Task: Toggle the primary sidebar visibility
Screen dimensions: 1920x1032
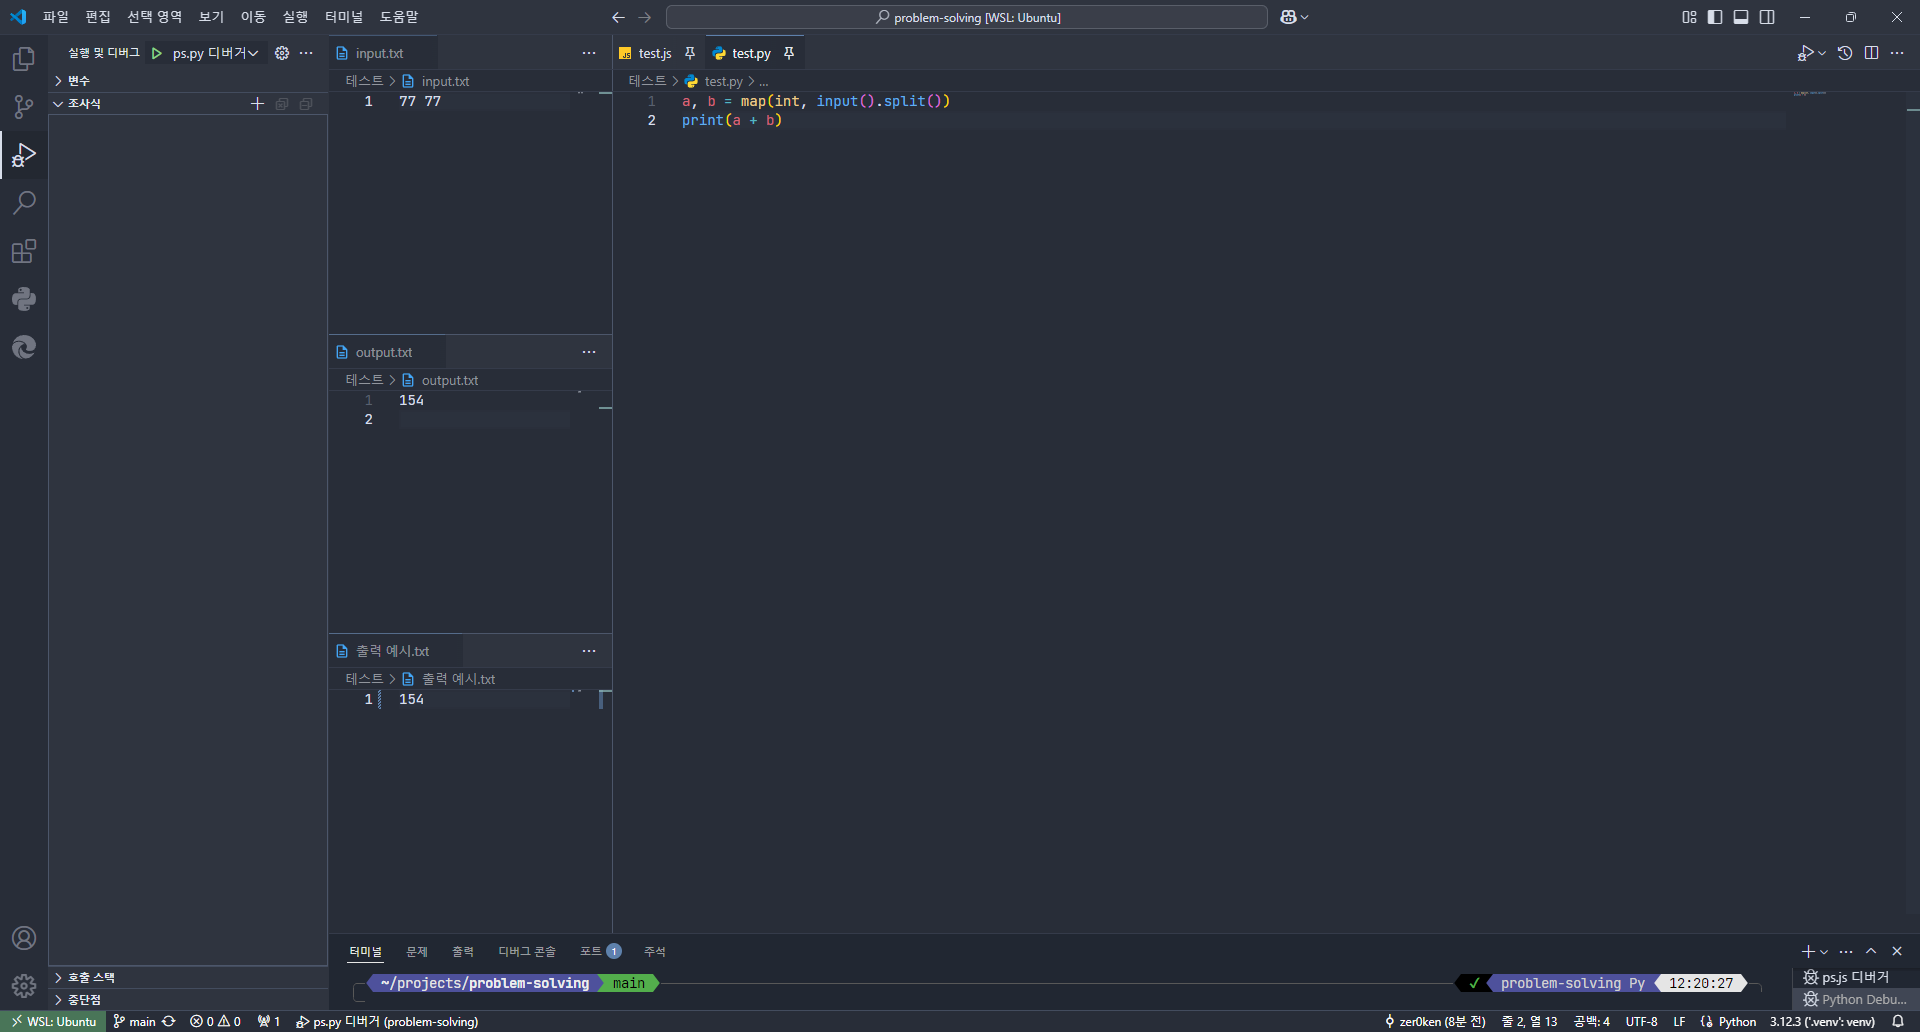Action: pyautogui.click(x=1715, y=17)
